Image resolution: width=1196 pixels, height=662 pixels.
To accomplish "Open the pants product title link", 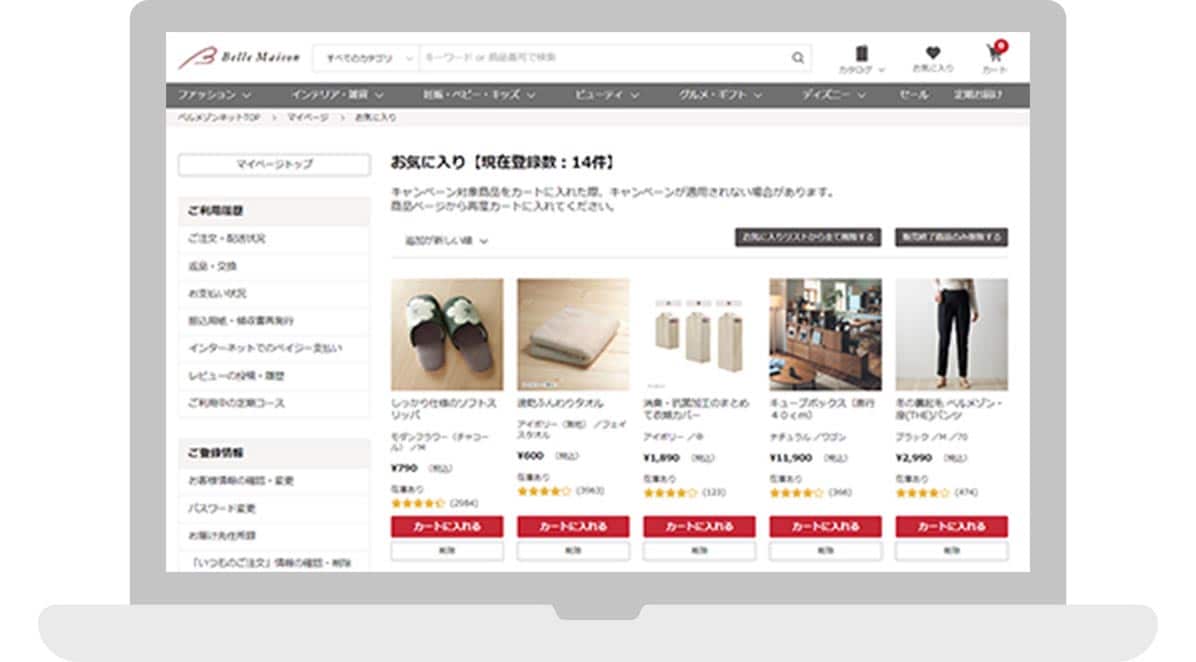I will 949,409.
